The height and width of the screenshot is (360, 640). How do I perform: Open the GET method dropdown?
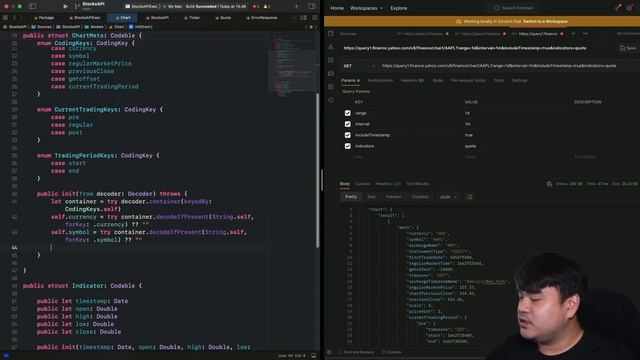(359, 66)
